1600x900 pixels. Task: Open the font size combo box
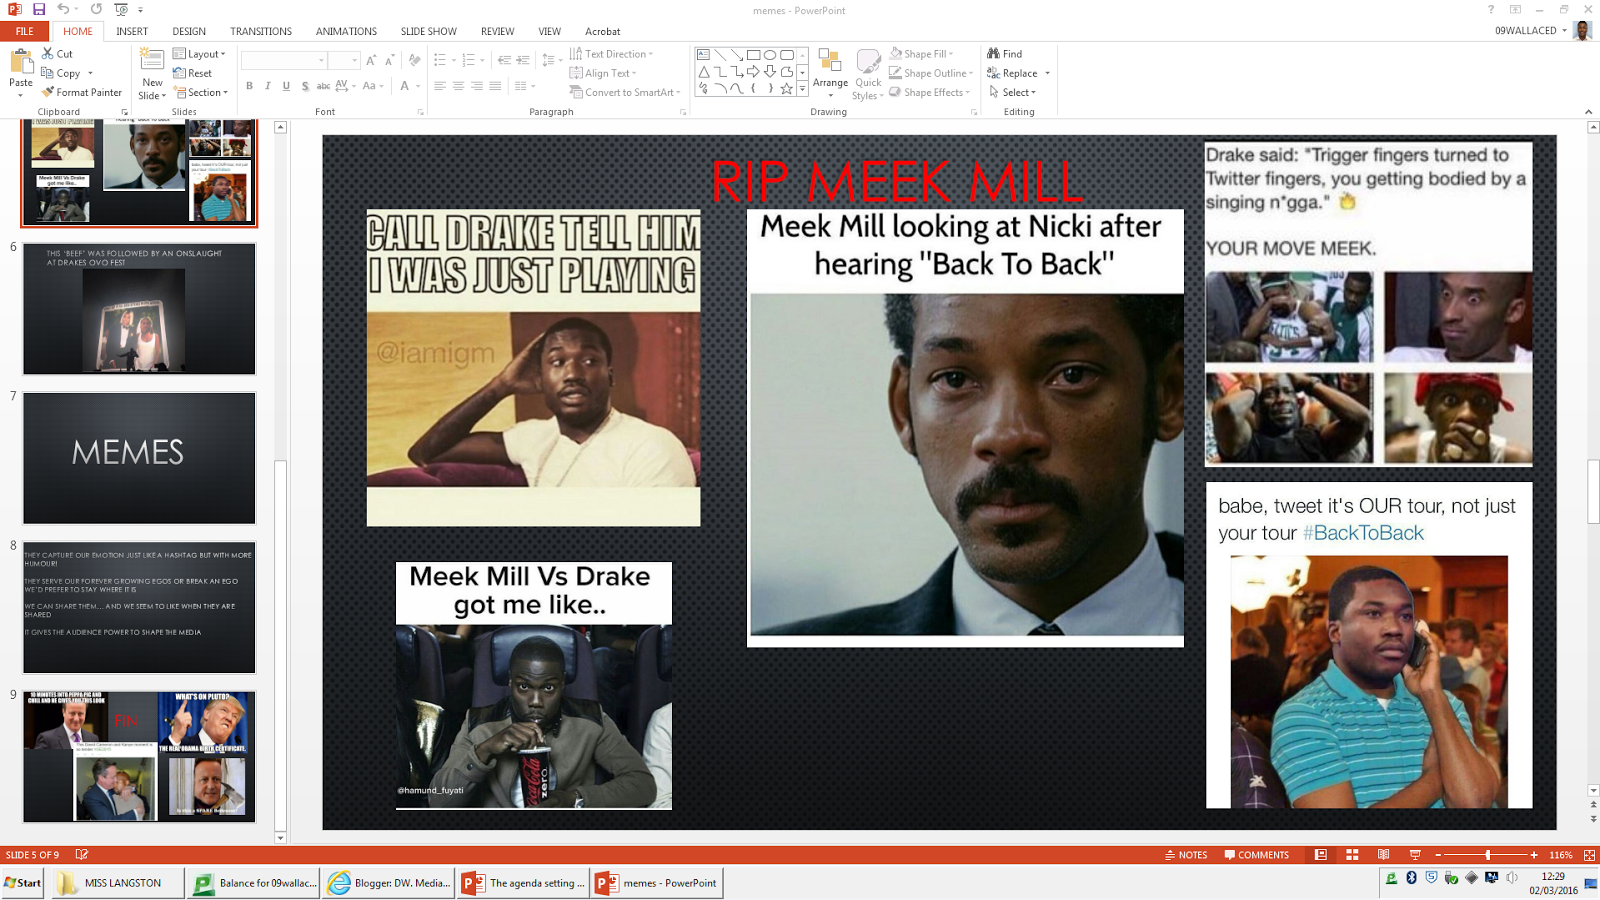[344, 60]
